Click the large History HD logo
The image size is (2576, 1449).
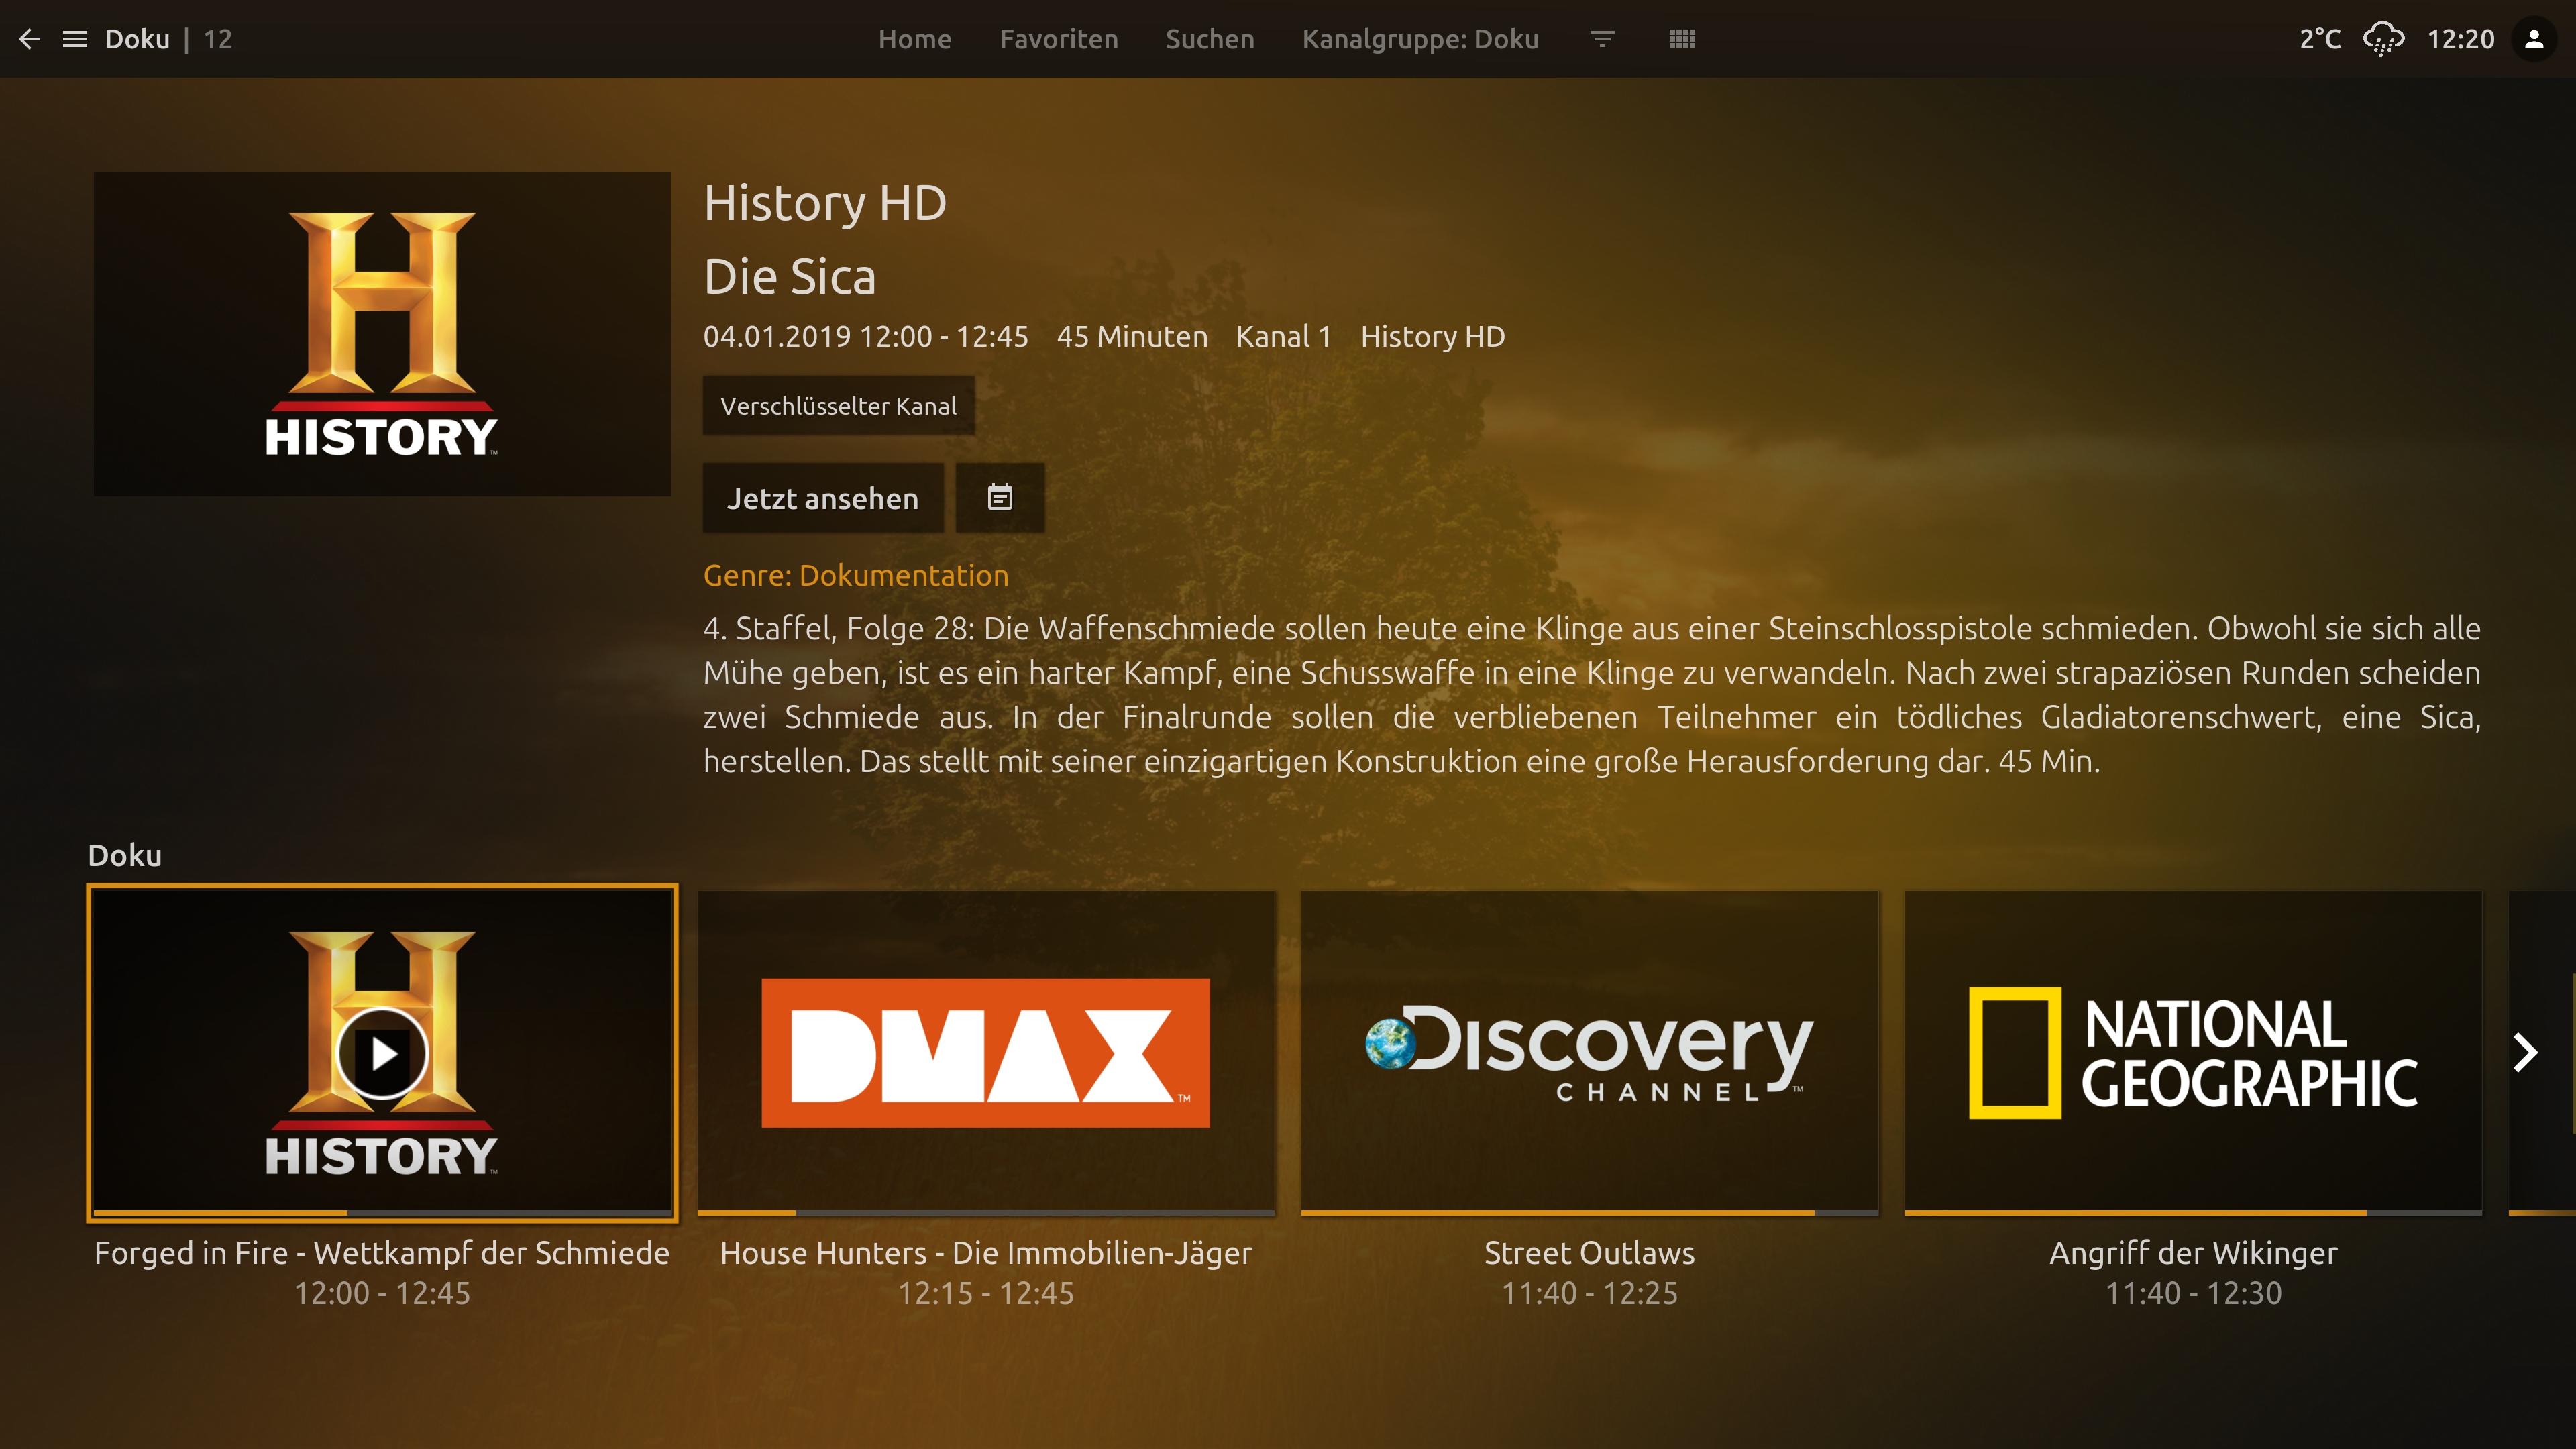click(382, 334)
